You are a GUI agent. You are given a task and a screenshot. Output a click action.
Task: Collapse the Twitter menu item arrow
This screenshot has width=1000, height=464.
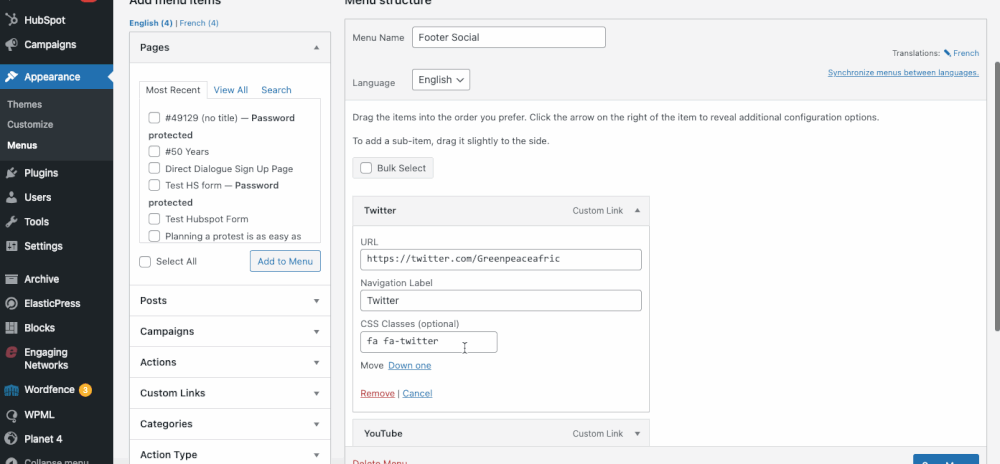pos(637,210)
